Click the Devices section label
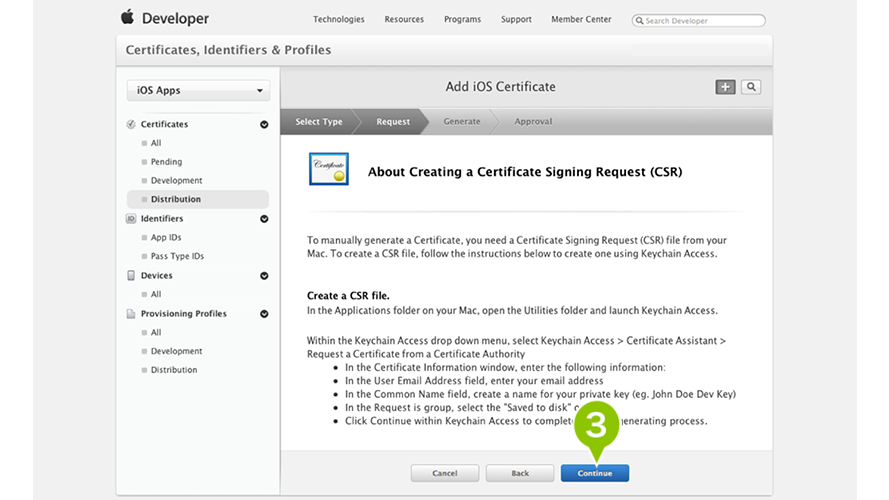 pos(156,276)
